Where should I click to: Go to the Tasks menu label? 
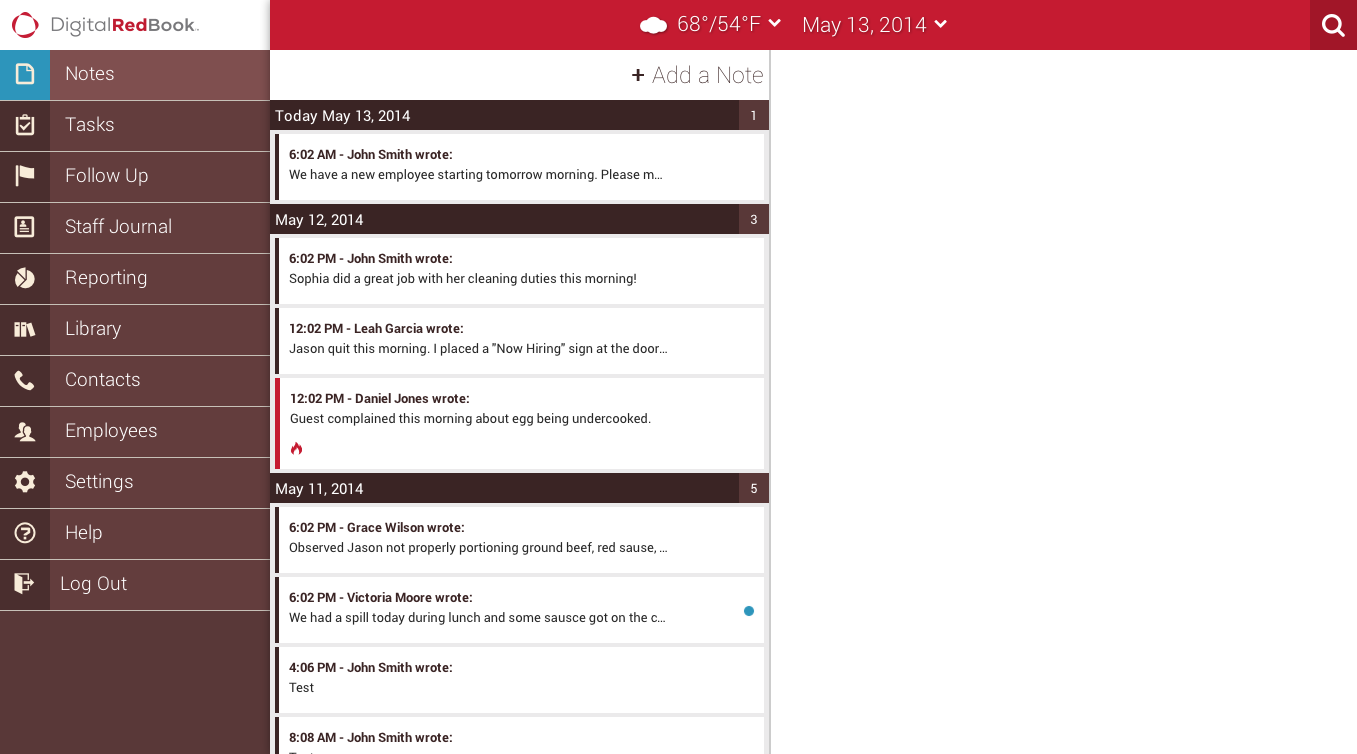(x=90, y=125)
